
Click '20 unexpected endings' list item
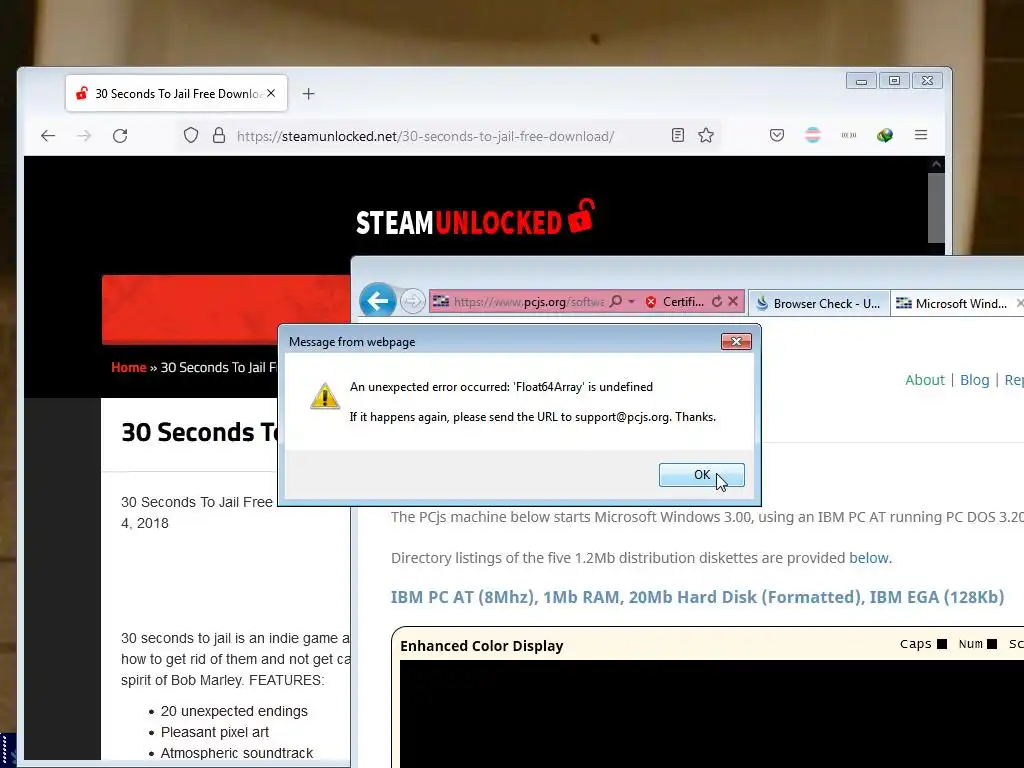coord(234,711)
